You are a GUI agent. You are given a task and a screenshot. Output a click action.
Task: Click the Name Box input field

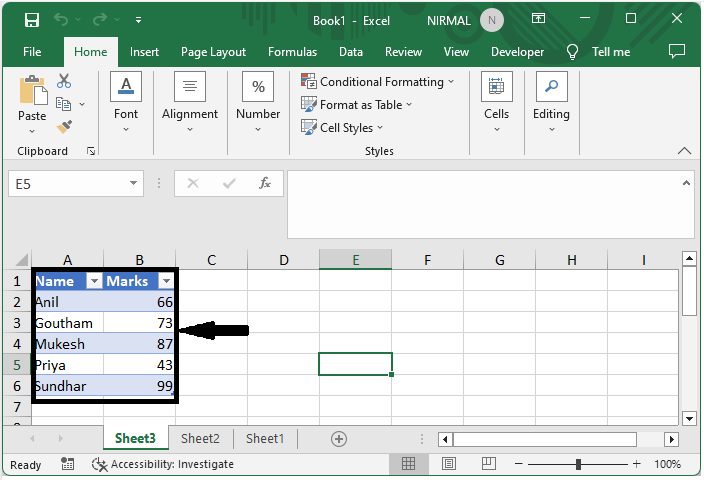[x=67, y=184]
